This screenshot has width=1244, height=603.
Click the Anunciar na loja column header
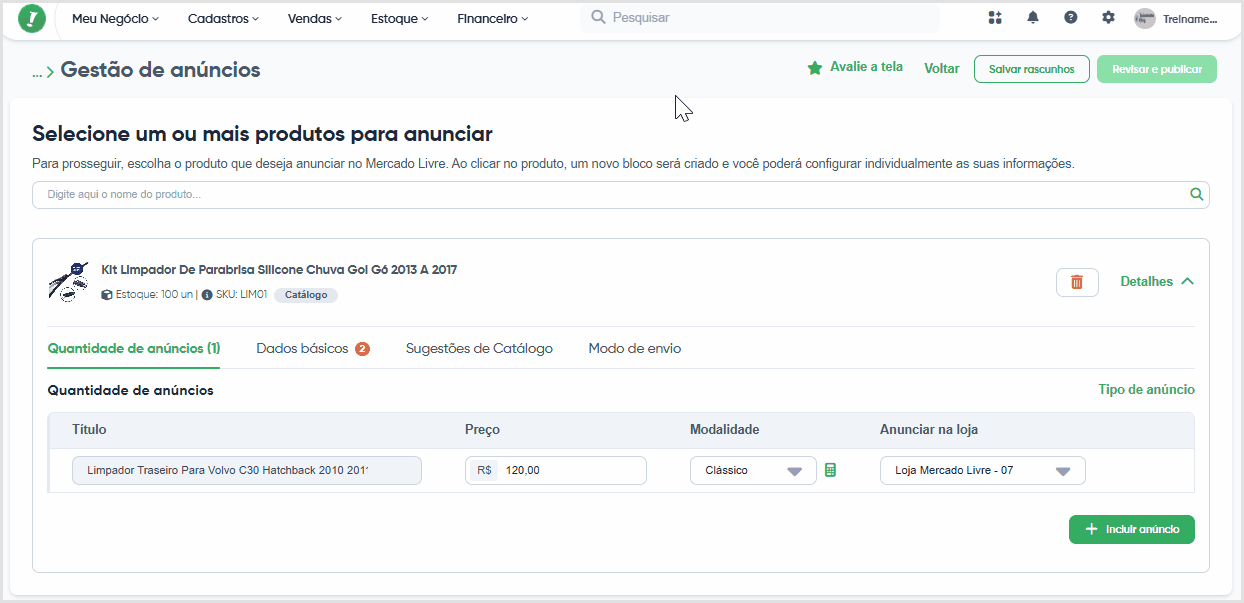pos(929,430)
